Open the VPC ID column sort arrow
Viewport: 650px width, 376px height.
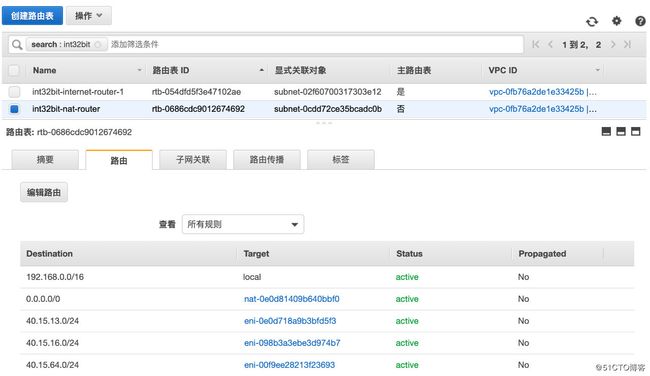click(597, 70)
